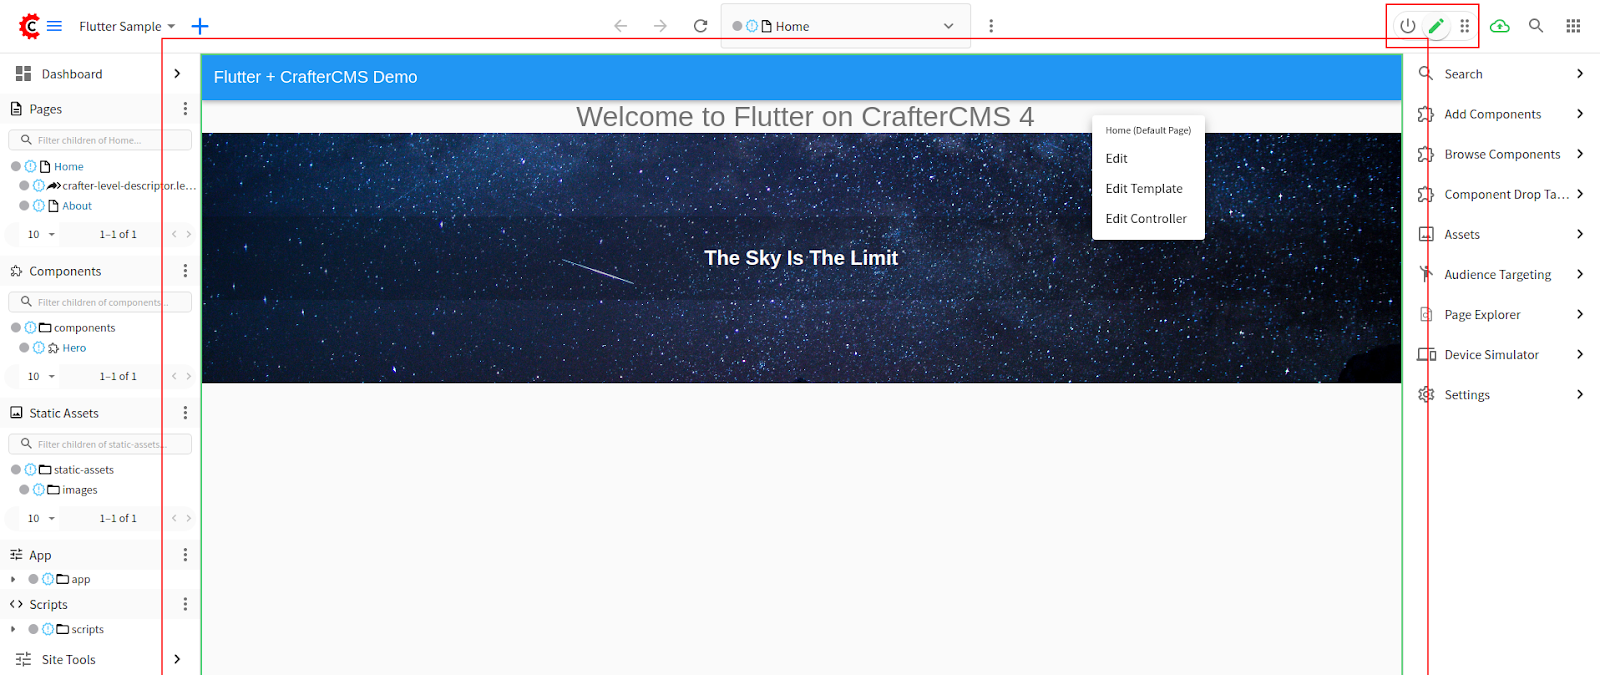Click the blue plus create-content icon
Viewport: 1600px width, 675px height.
point(200,26)
